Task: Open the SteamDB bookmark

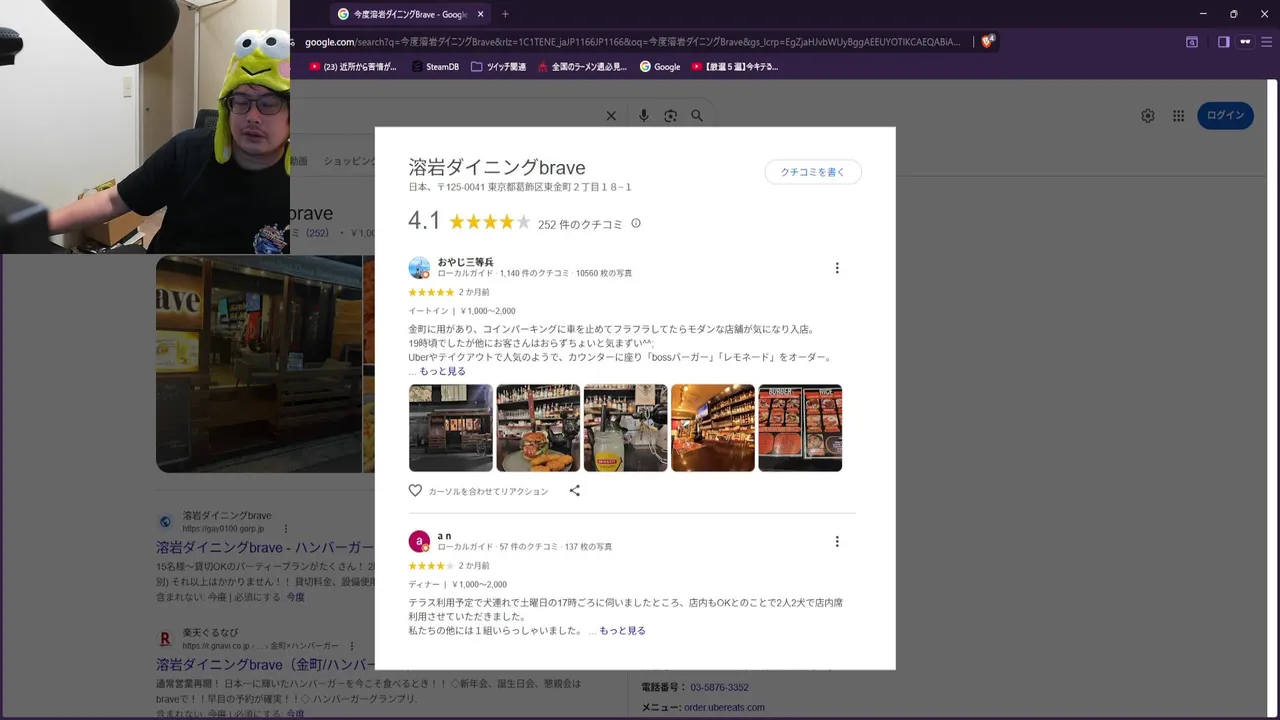Action: 435,67
